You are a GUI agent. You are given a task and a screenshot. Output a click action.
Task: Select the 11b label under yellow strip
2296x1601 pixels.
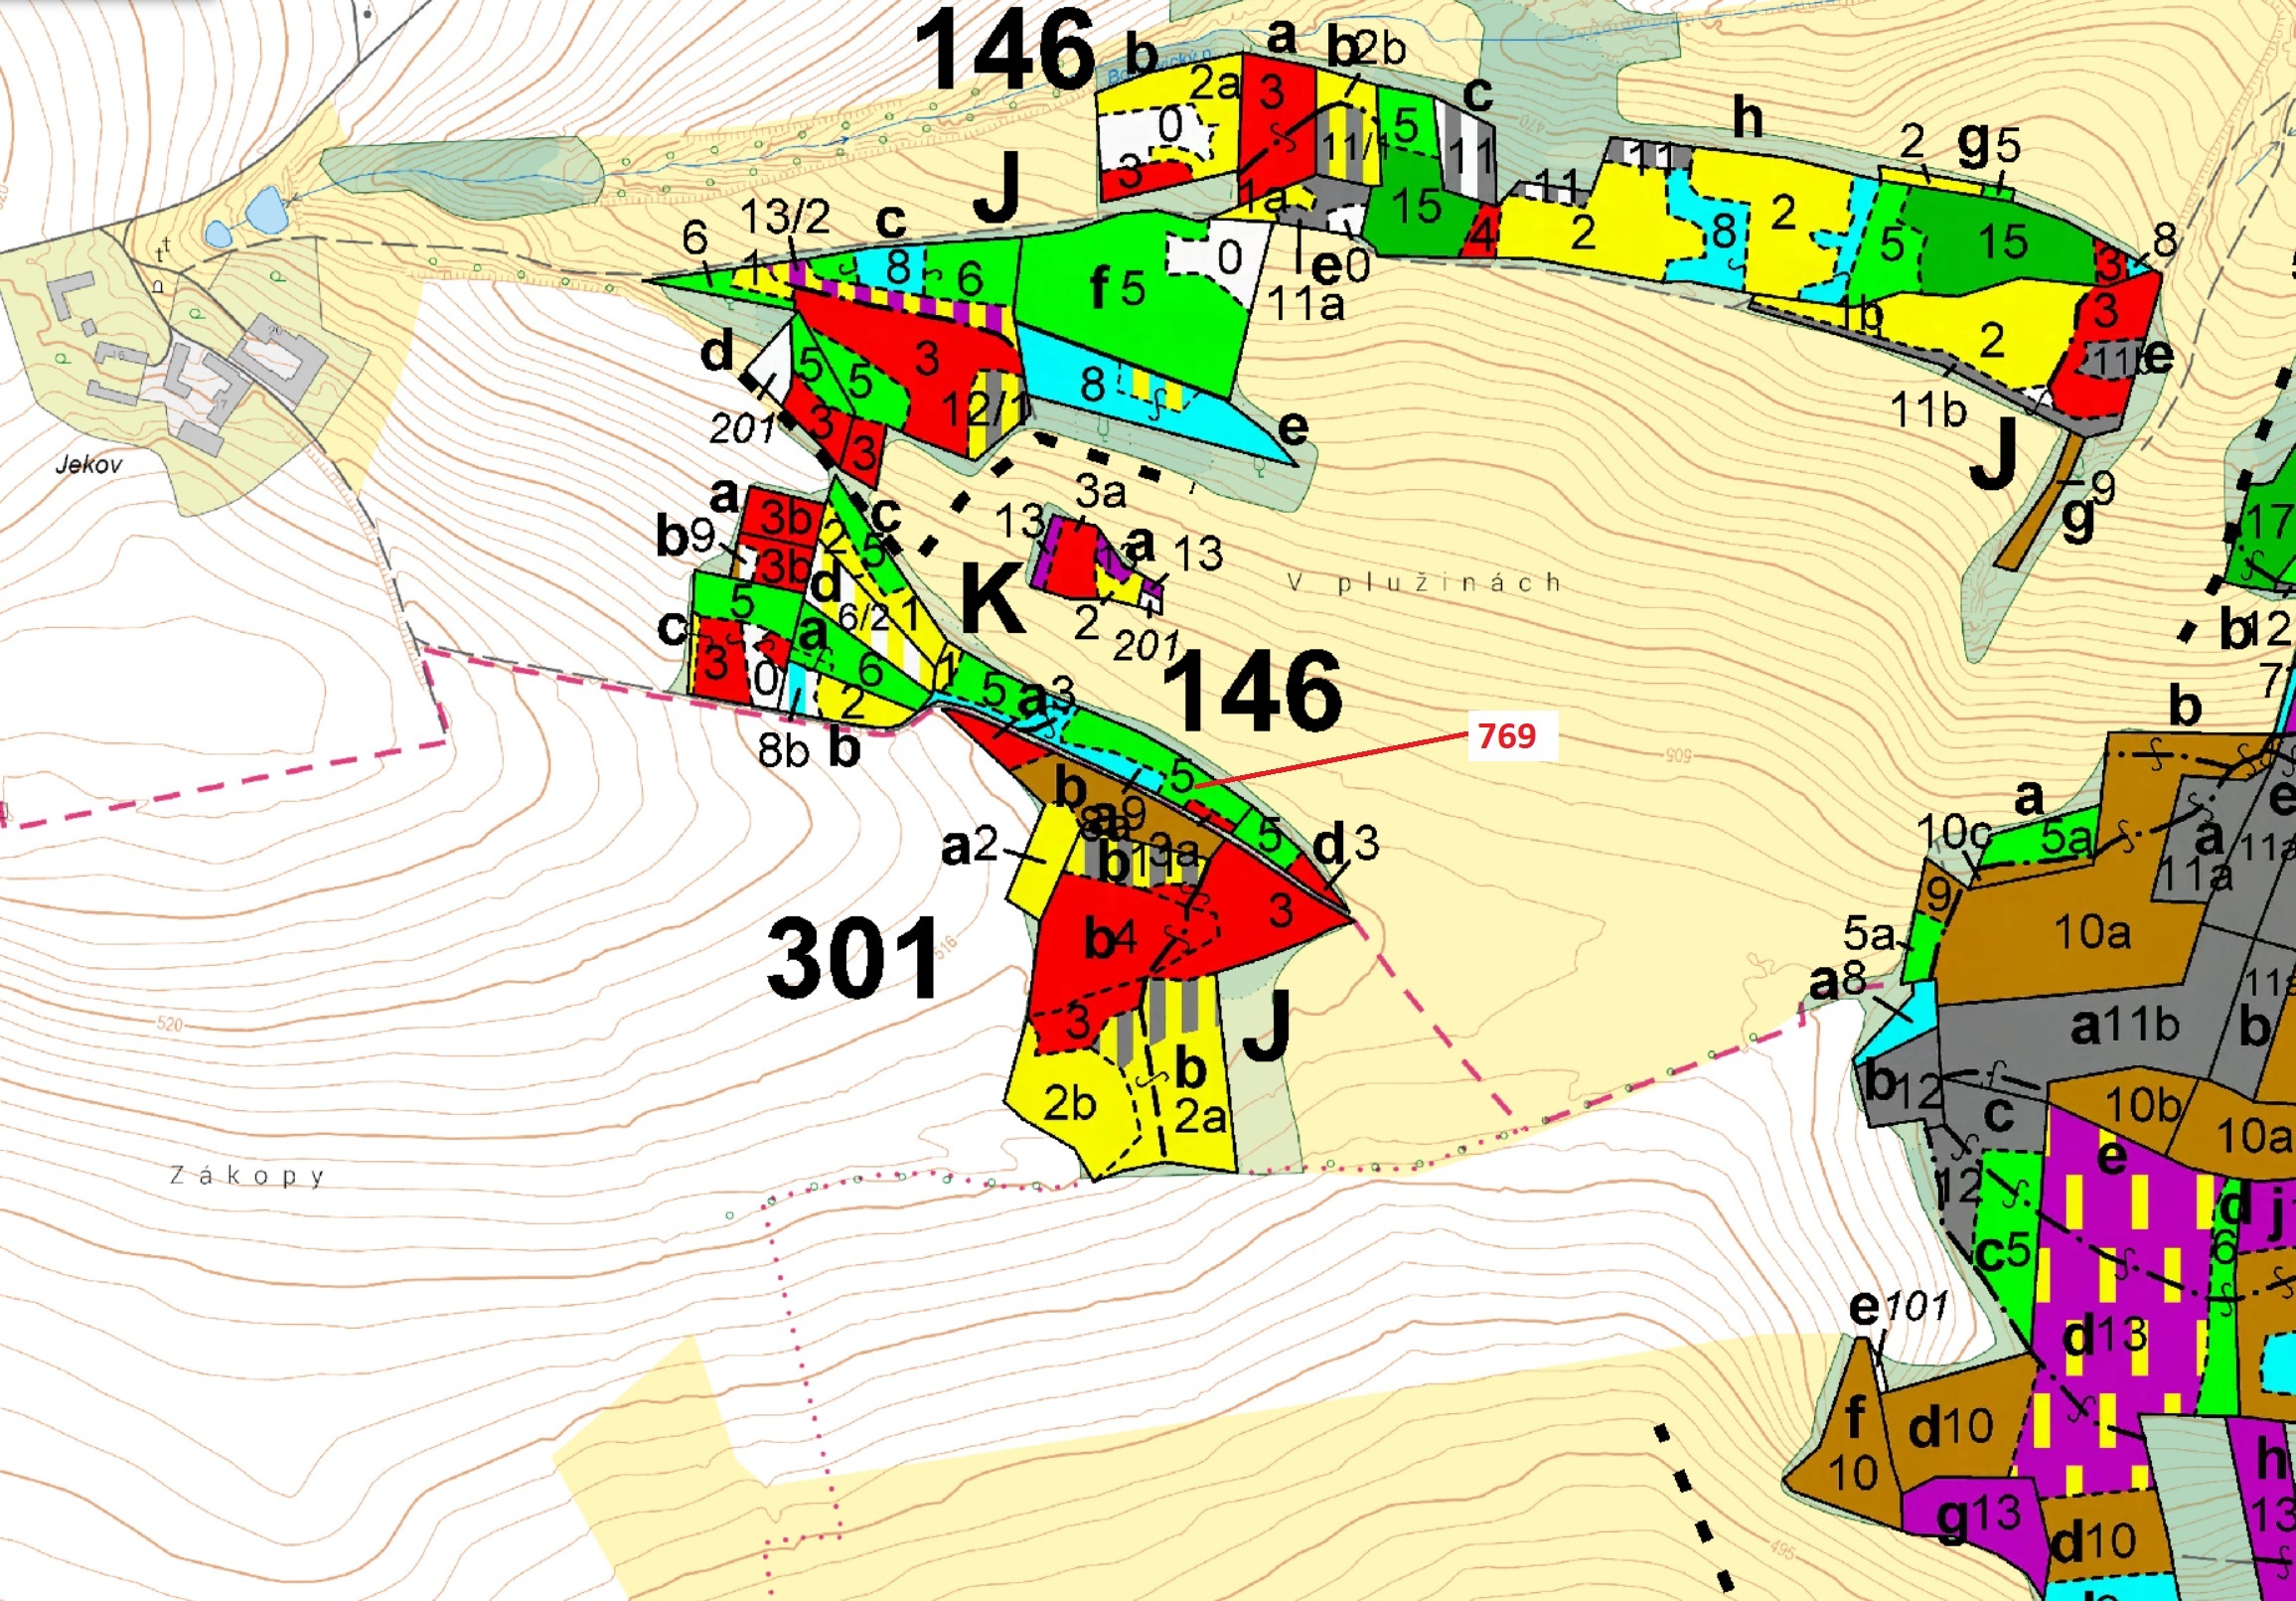point(1928,410)
